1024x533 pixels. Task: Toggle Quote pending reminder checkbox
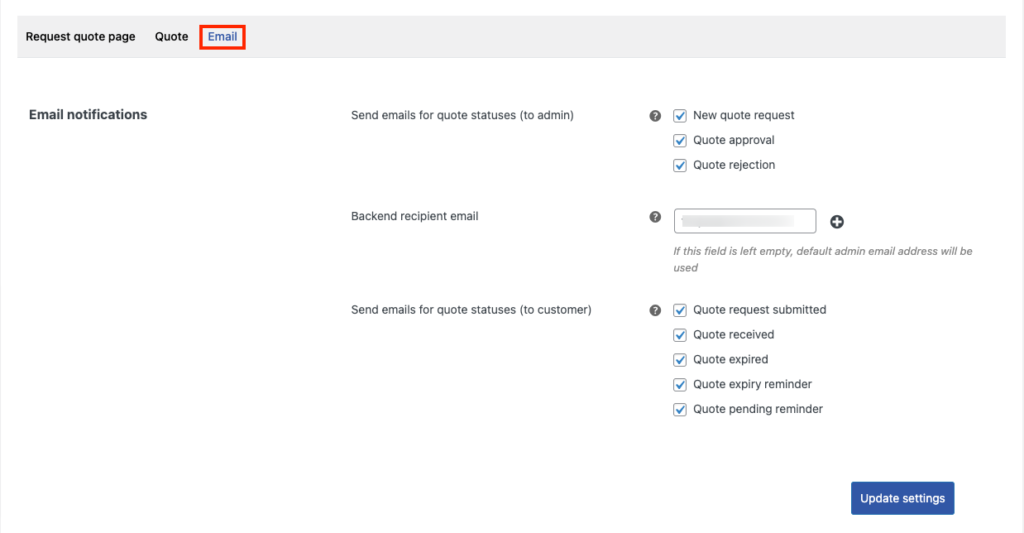[680, 410]
